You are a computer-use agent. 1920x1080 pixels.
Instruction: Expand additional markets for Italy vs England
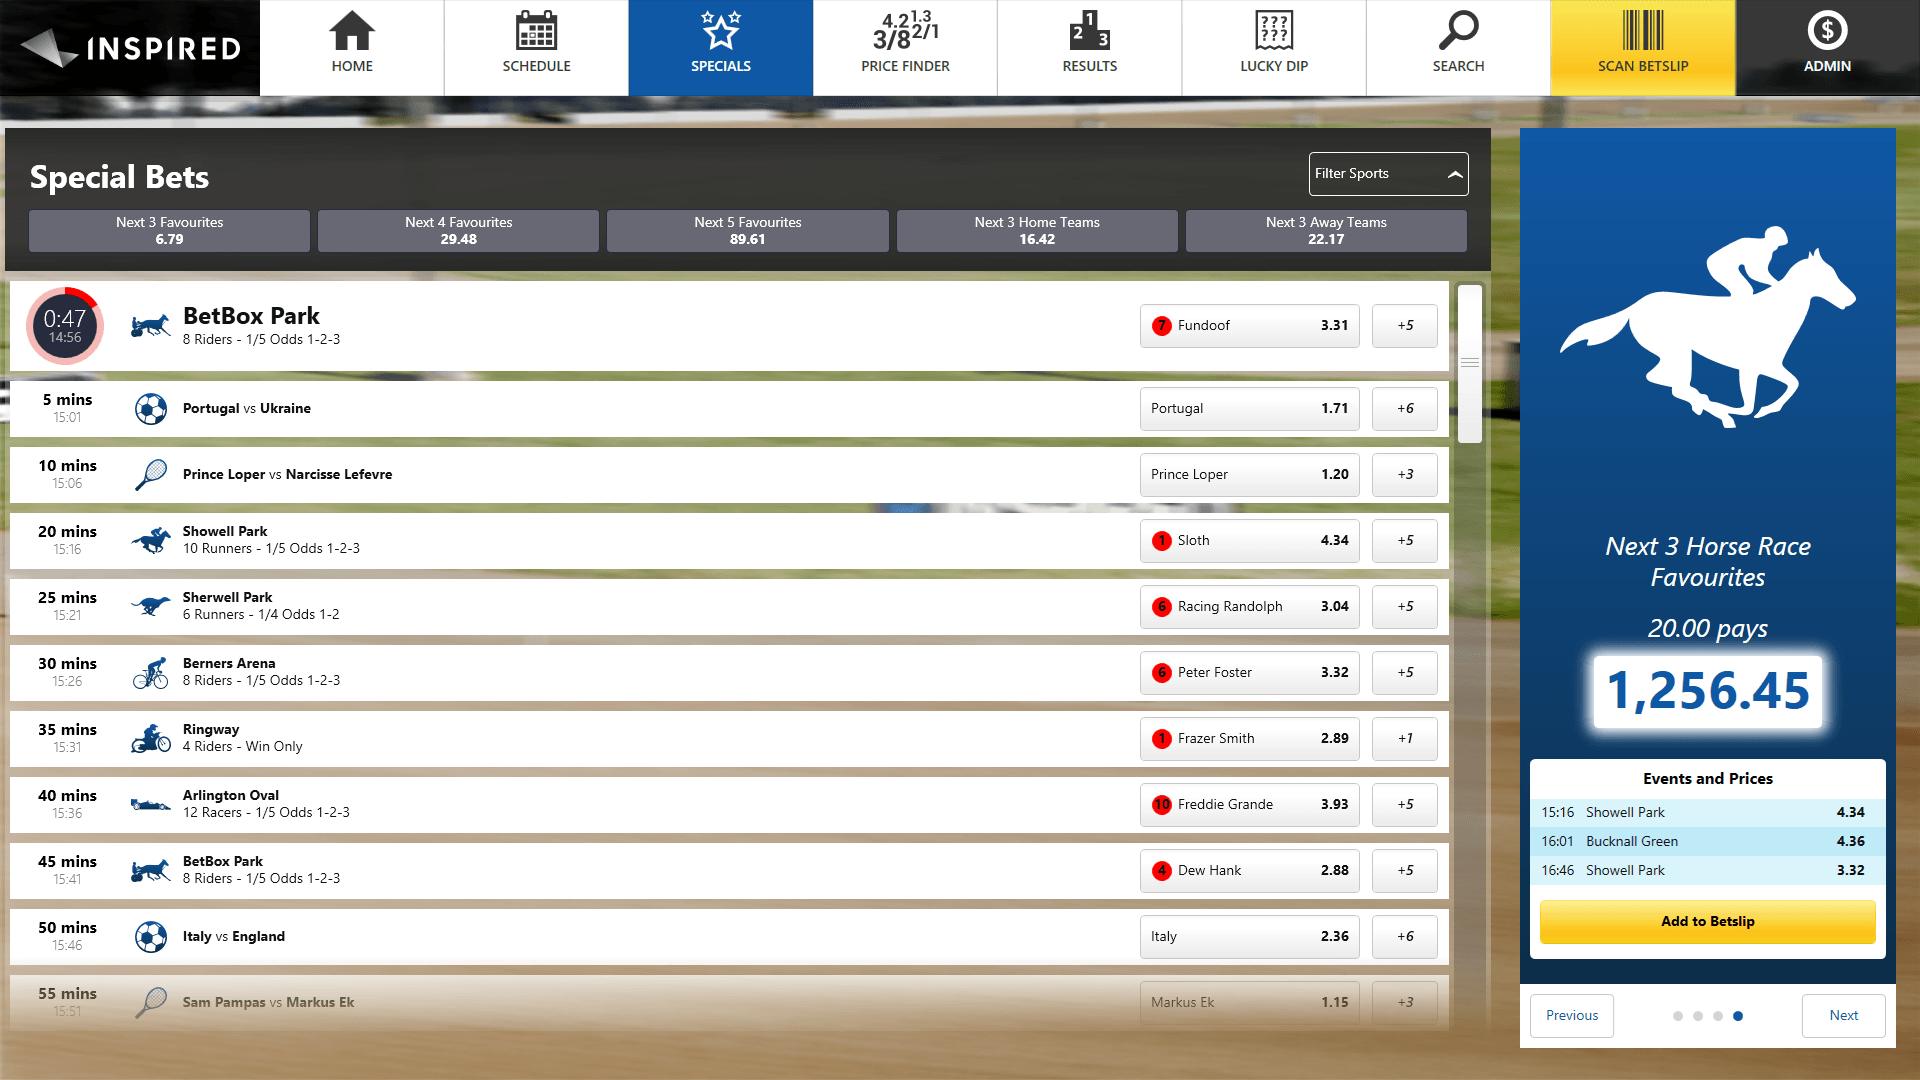pyautogui.click(x=1404, y=936)
